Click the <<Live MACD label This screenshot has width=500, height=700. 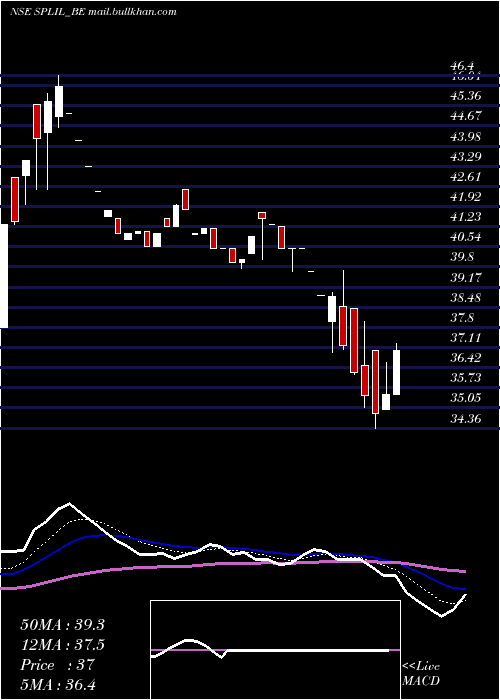click(421, 674)
